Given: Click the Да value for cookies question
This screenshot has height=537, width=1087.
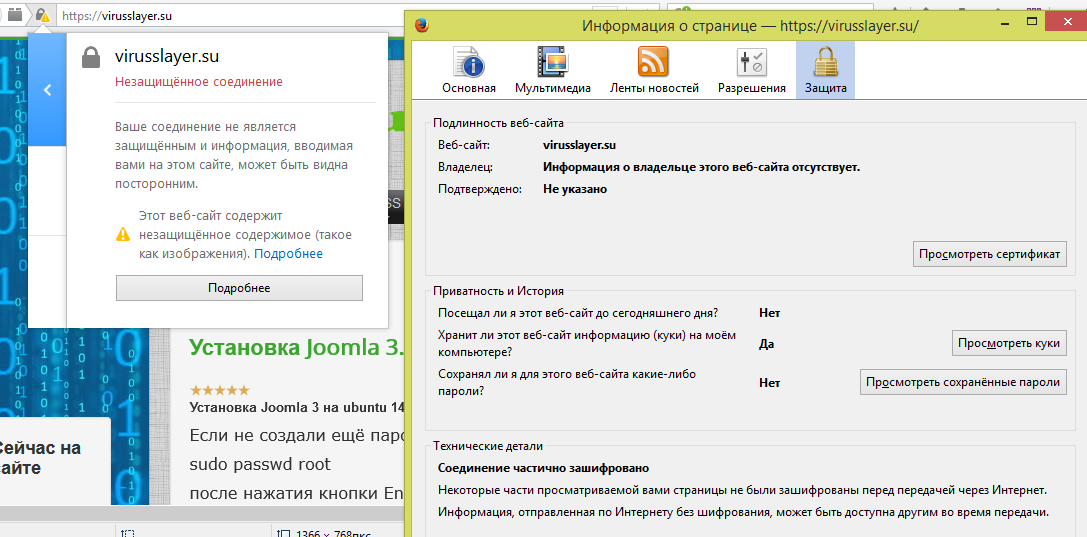Looking at the screenshot, I should (766, 344).
